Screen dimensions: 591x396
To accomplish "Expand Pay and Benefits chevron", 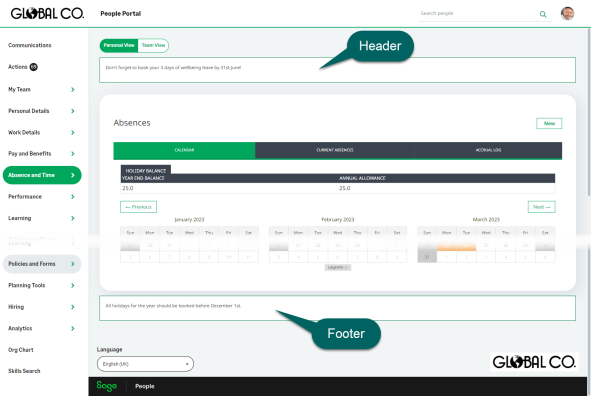I will coord(73,153).
